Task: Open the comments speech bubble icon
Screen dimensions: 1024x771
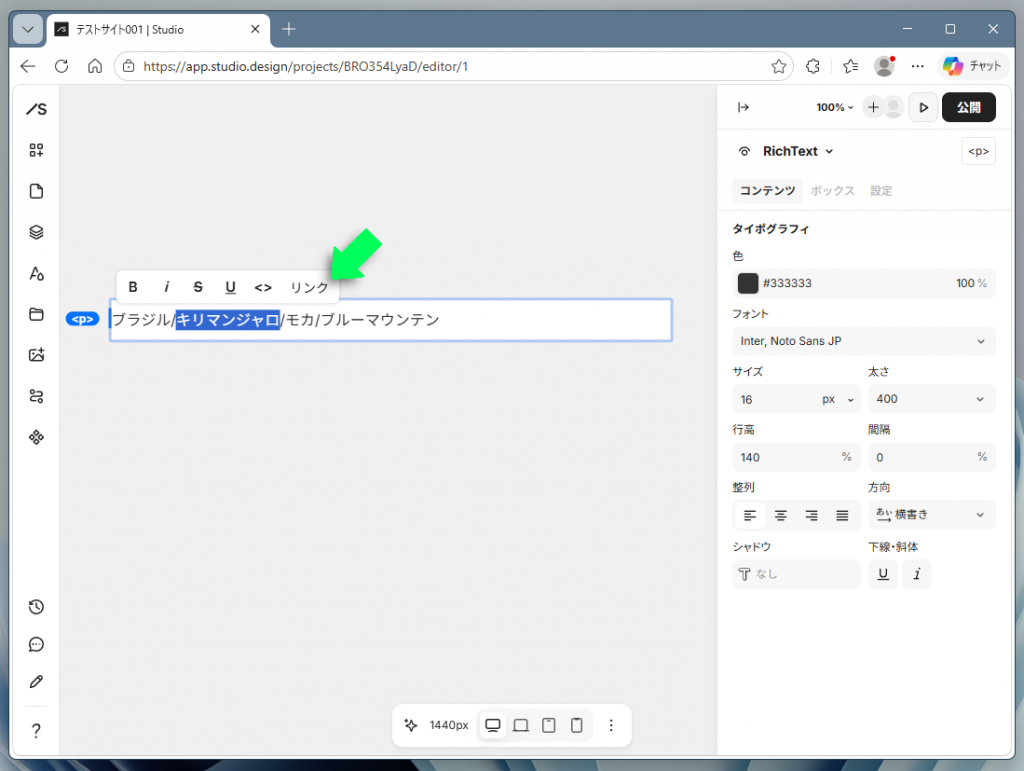Action: click(x=37, y=645)
